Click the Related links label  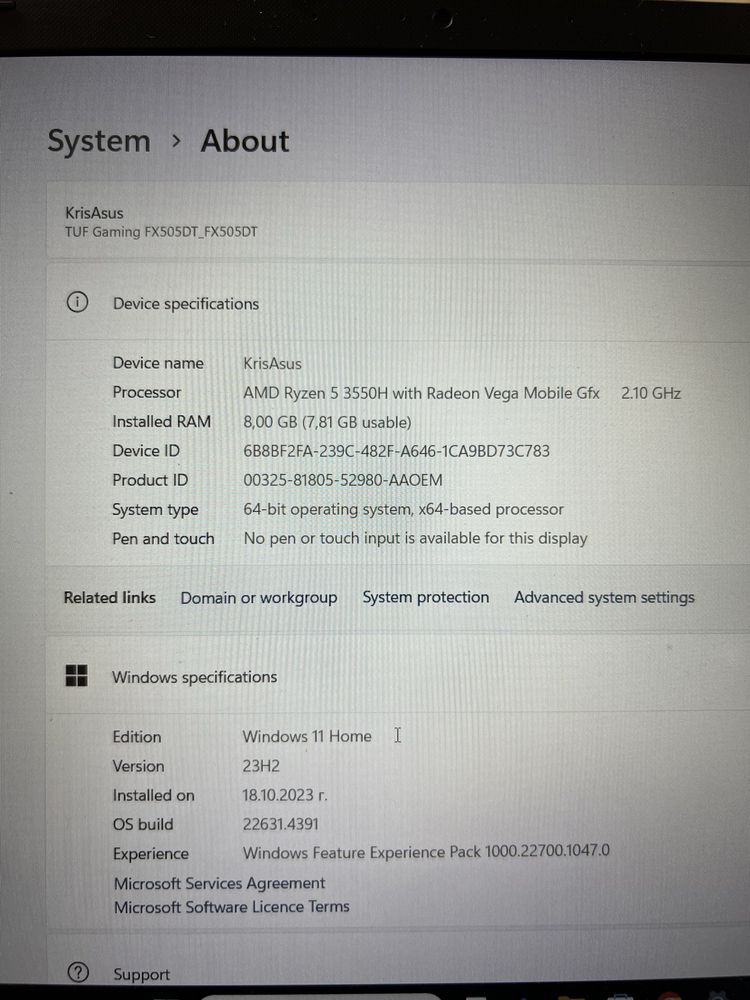pos(110,598)
